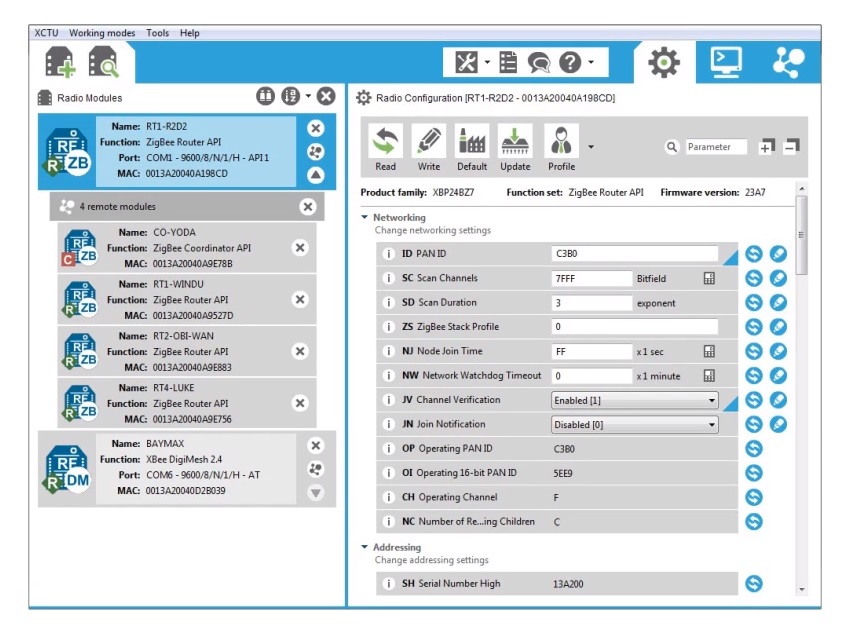
Task: Open the JN Join Notification dropdown
Action: tap(635, 424)
